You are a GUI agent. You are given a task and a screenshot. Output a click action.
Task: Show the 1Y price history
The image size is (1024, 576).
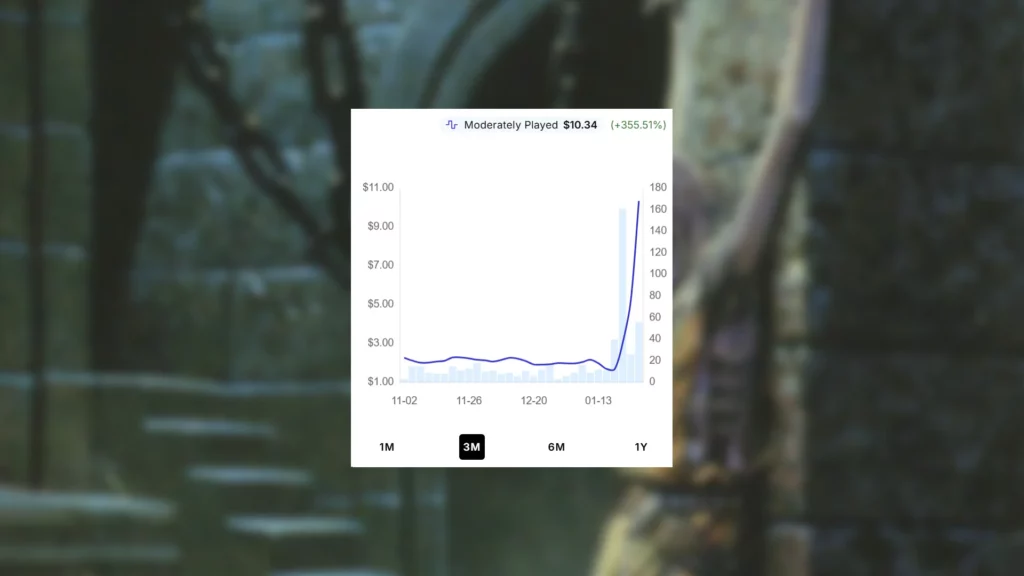click(641, 447)
